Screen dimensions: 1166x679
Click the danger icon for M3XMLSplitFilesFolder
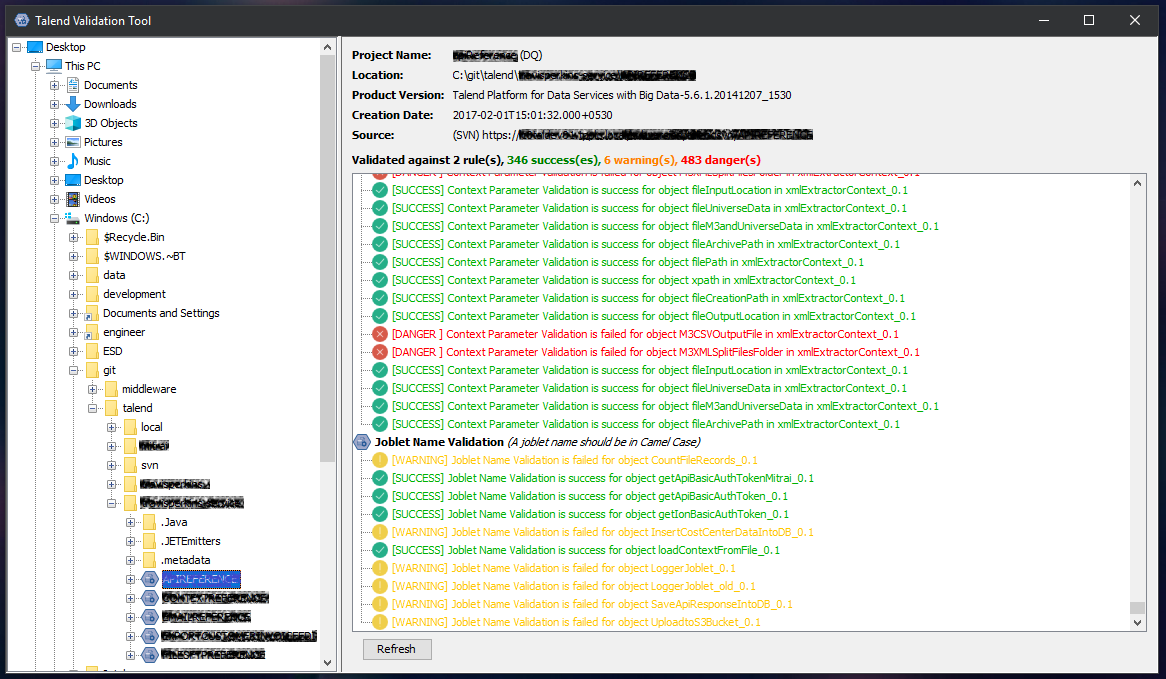coord(379,351)
